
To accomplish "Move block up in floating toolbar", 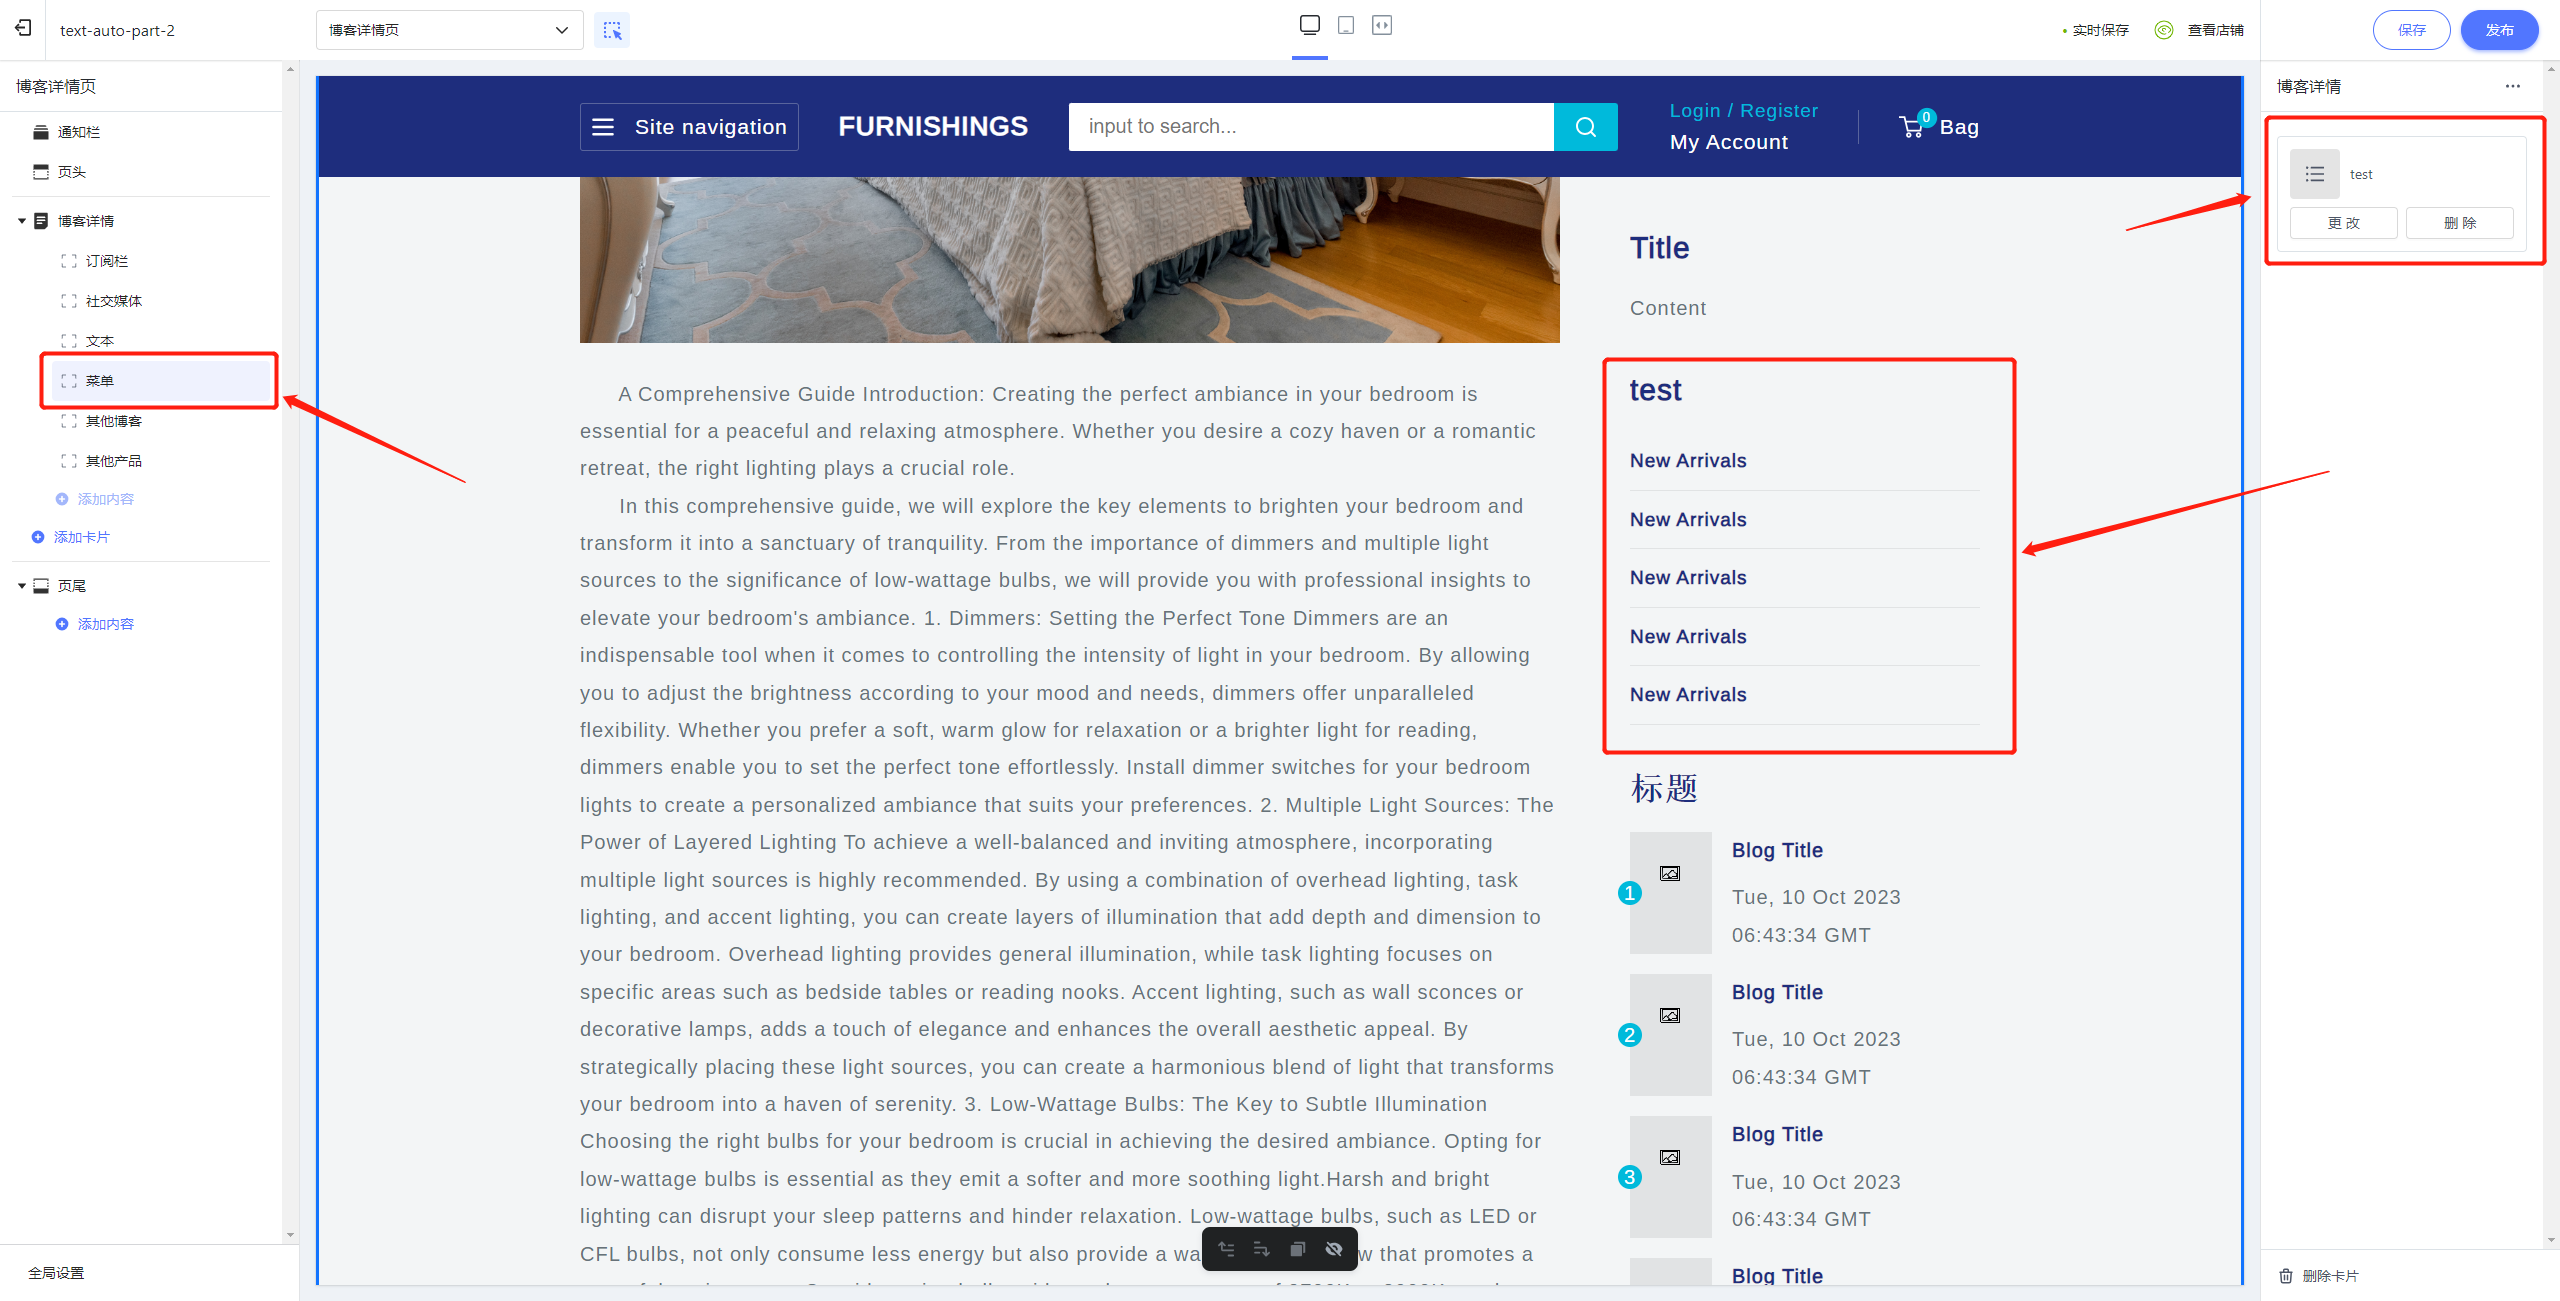I will point(1226,1249).
